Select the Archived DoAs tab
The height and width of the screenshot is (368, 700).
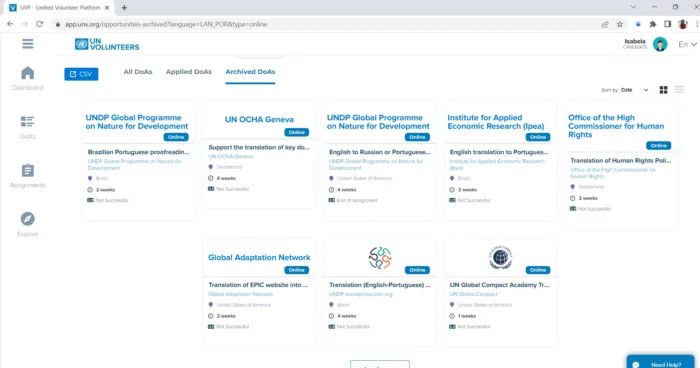[x=250, y=71]
